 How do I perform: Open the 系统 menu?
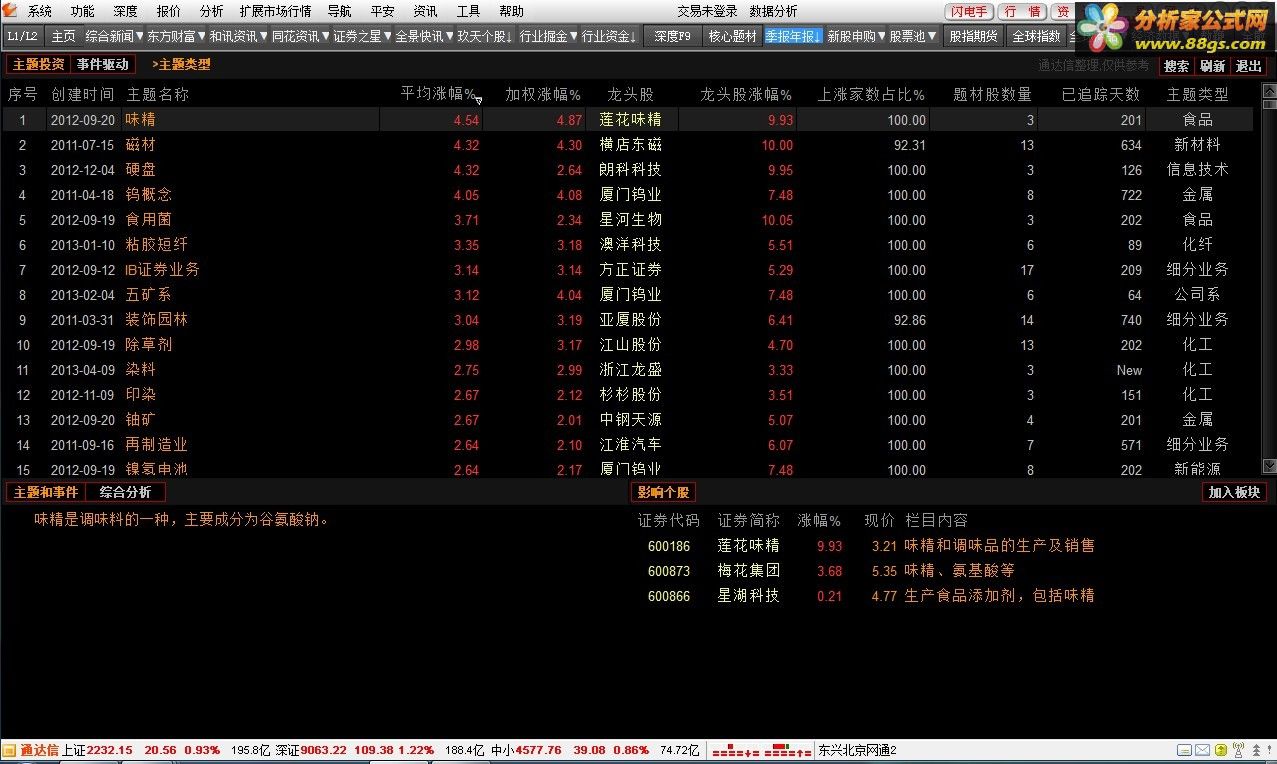[40, 11]
